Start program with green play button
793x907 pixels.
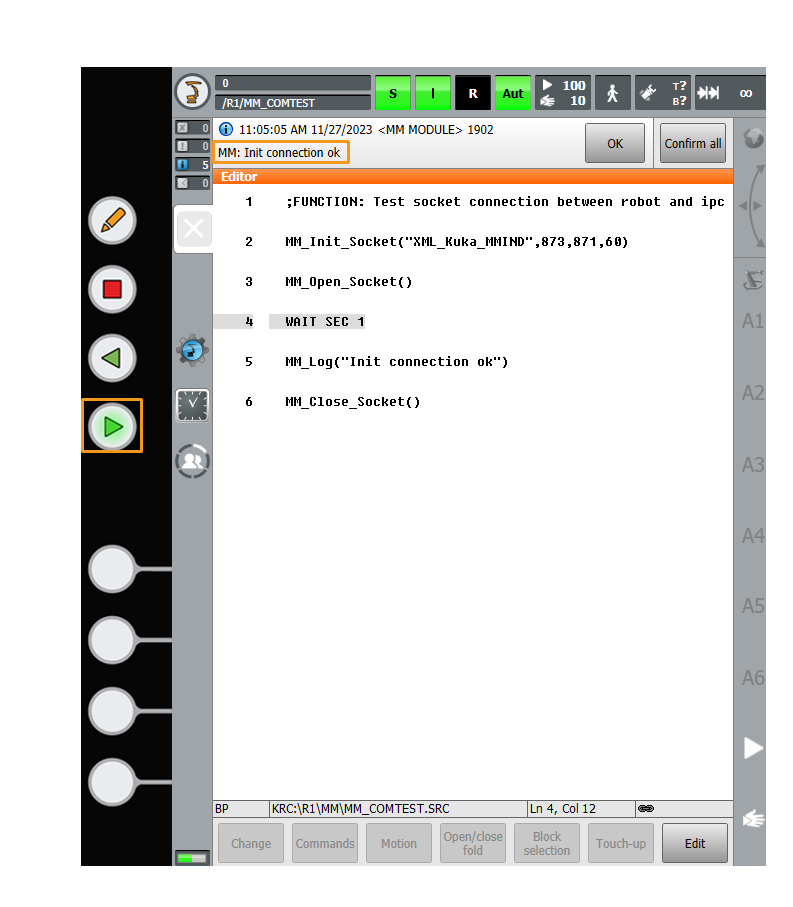point(112,426)
